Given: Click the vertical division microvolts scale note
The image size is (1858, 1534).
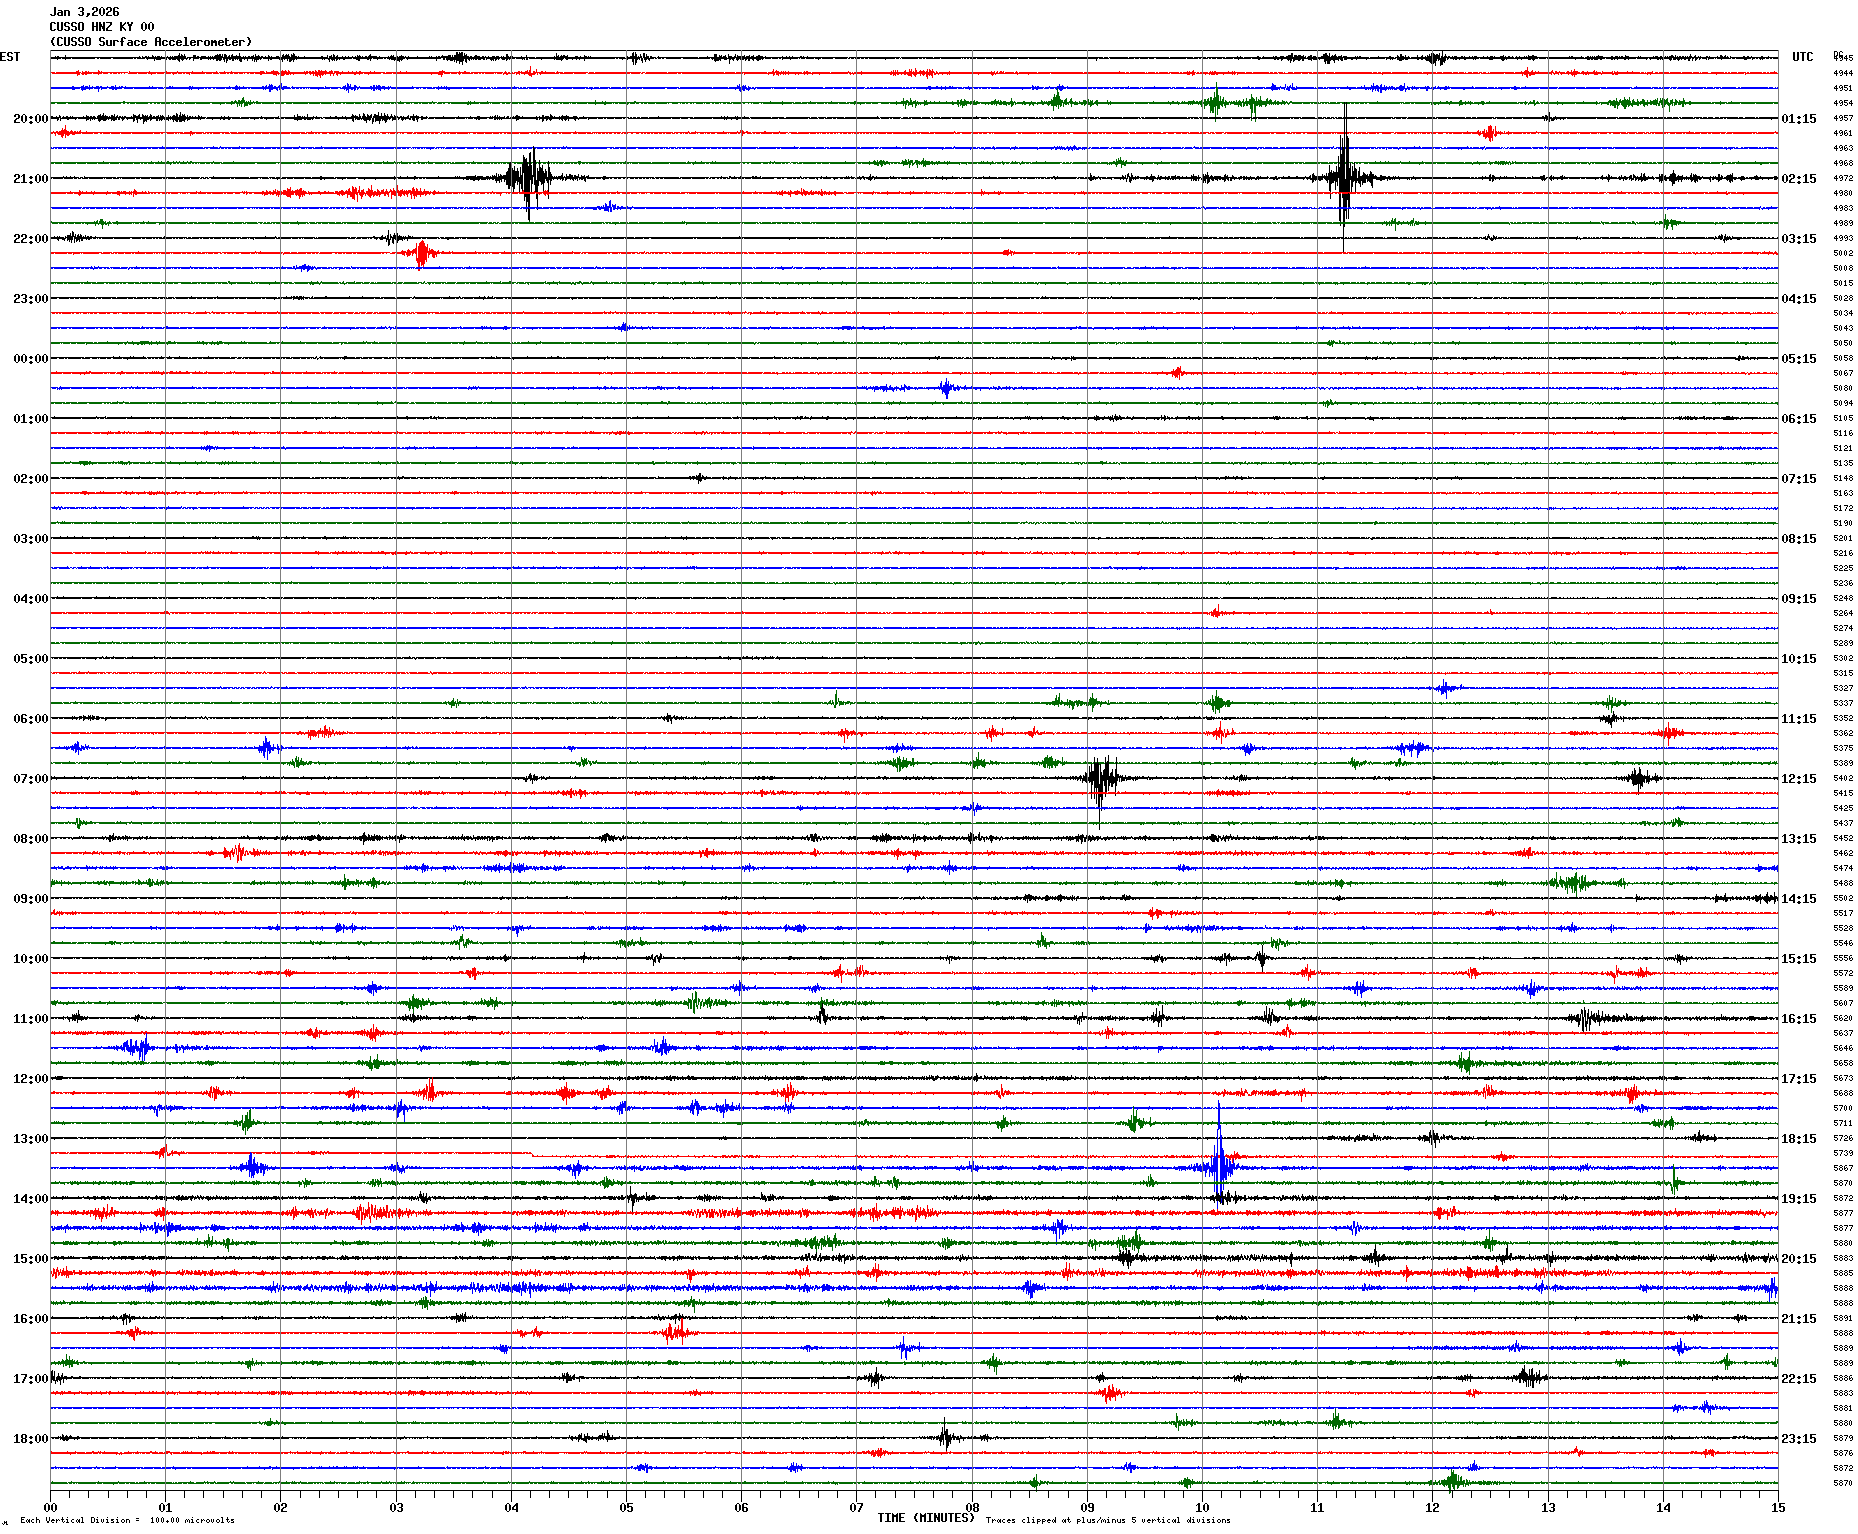Looking at the screenshot, I should click(127, 1520).
